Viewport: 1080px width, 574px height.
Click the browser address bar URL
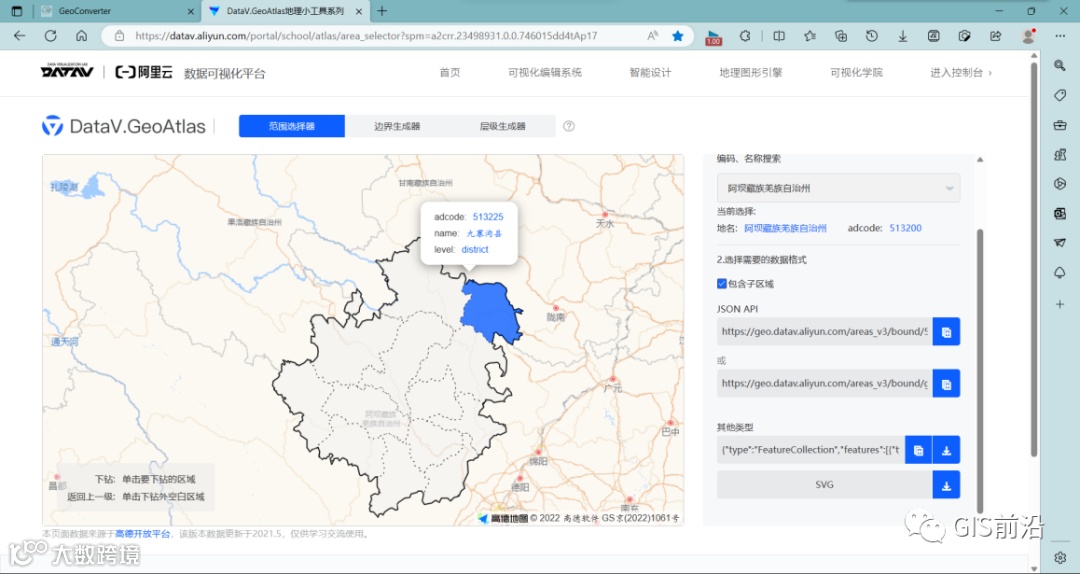point(366,36)
